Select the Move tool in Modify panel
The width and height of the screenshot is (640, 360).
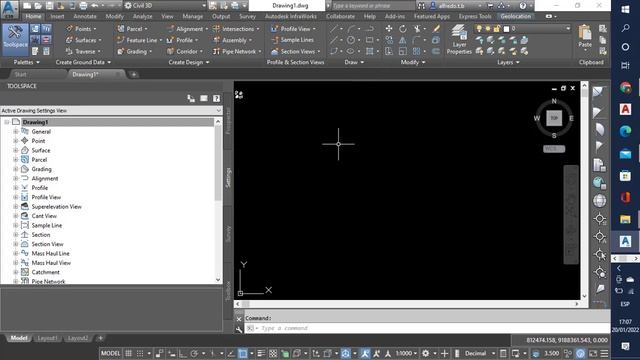point(389,29)
